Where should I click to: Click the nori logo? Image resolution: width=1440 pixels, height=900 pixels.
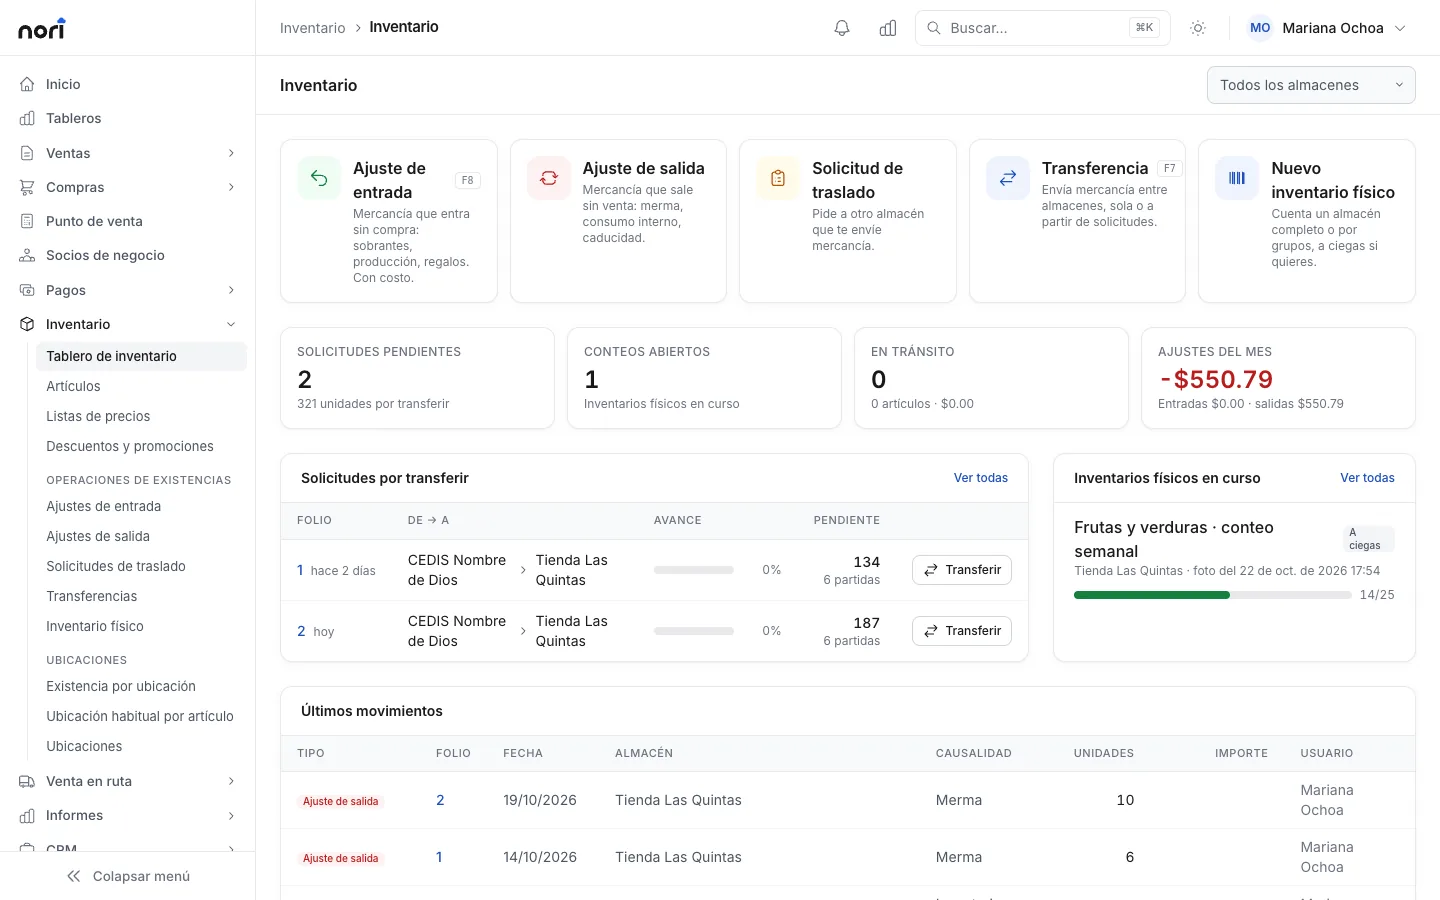(42, 29)
